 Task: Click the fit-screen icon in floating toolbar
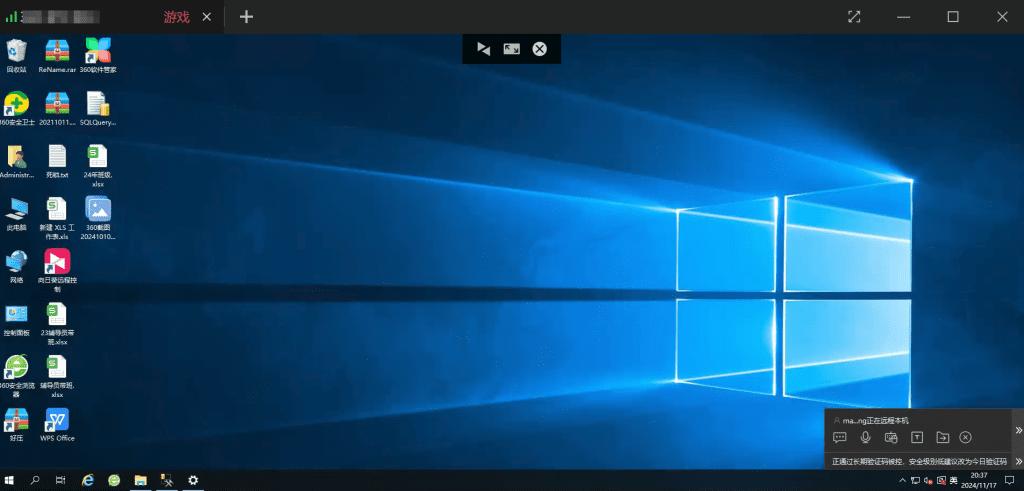[x=511, y=49]
